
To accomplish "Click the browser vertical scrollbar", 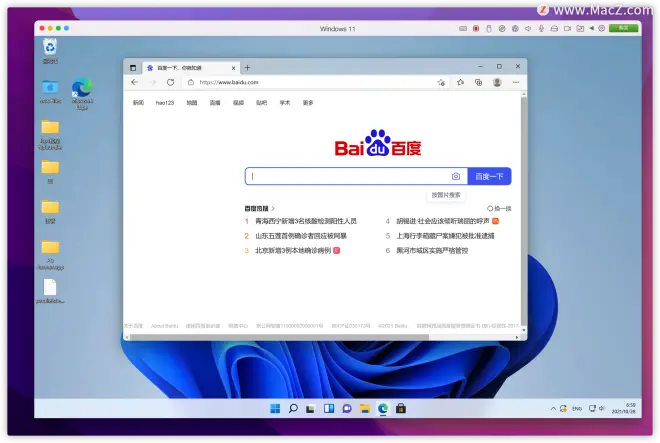I will click(524, 211).
